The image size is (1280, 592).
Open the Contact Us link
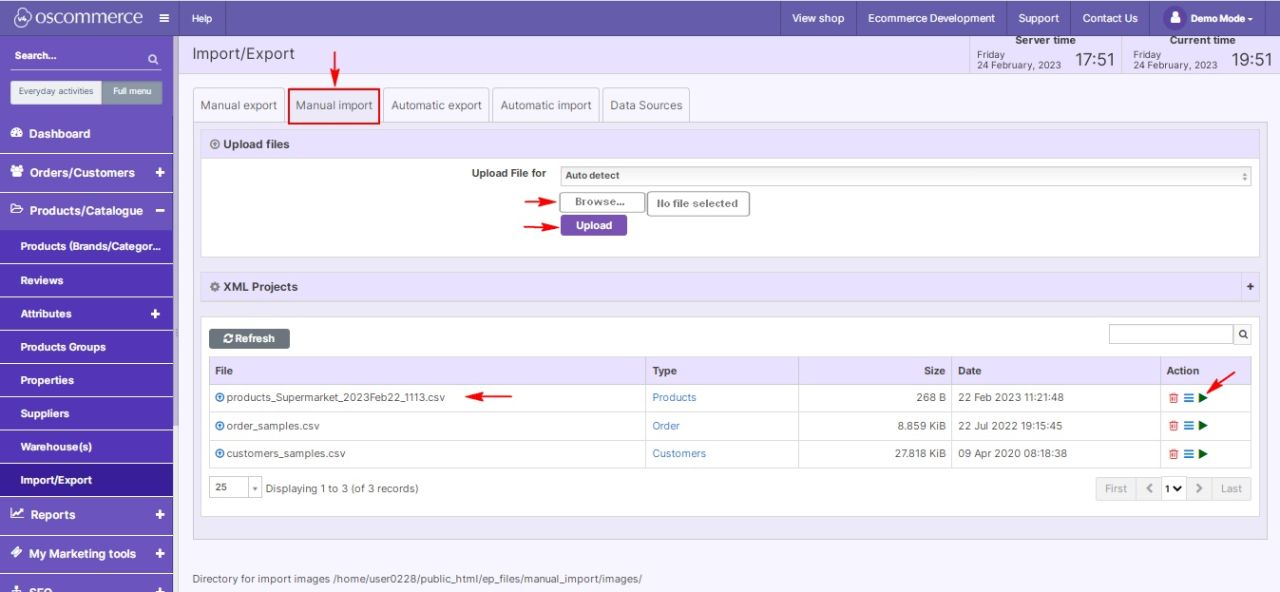(x=1110, y=18)
